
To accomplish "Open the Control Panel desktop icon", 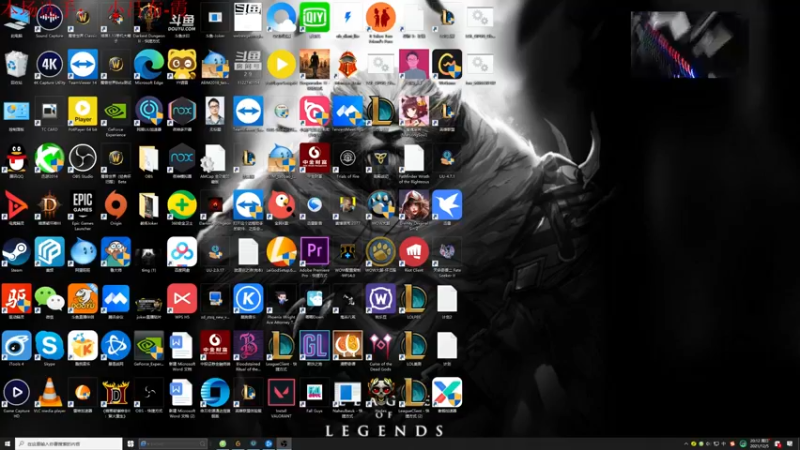I will pyautogui.click(x=16, y=111).
